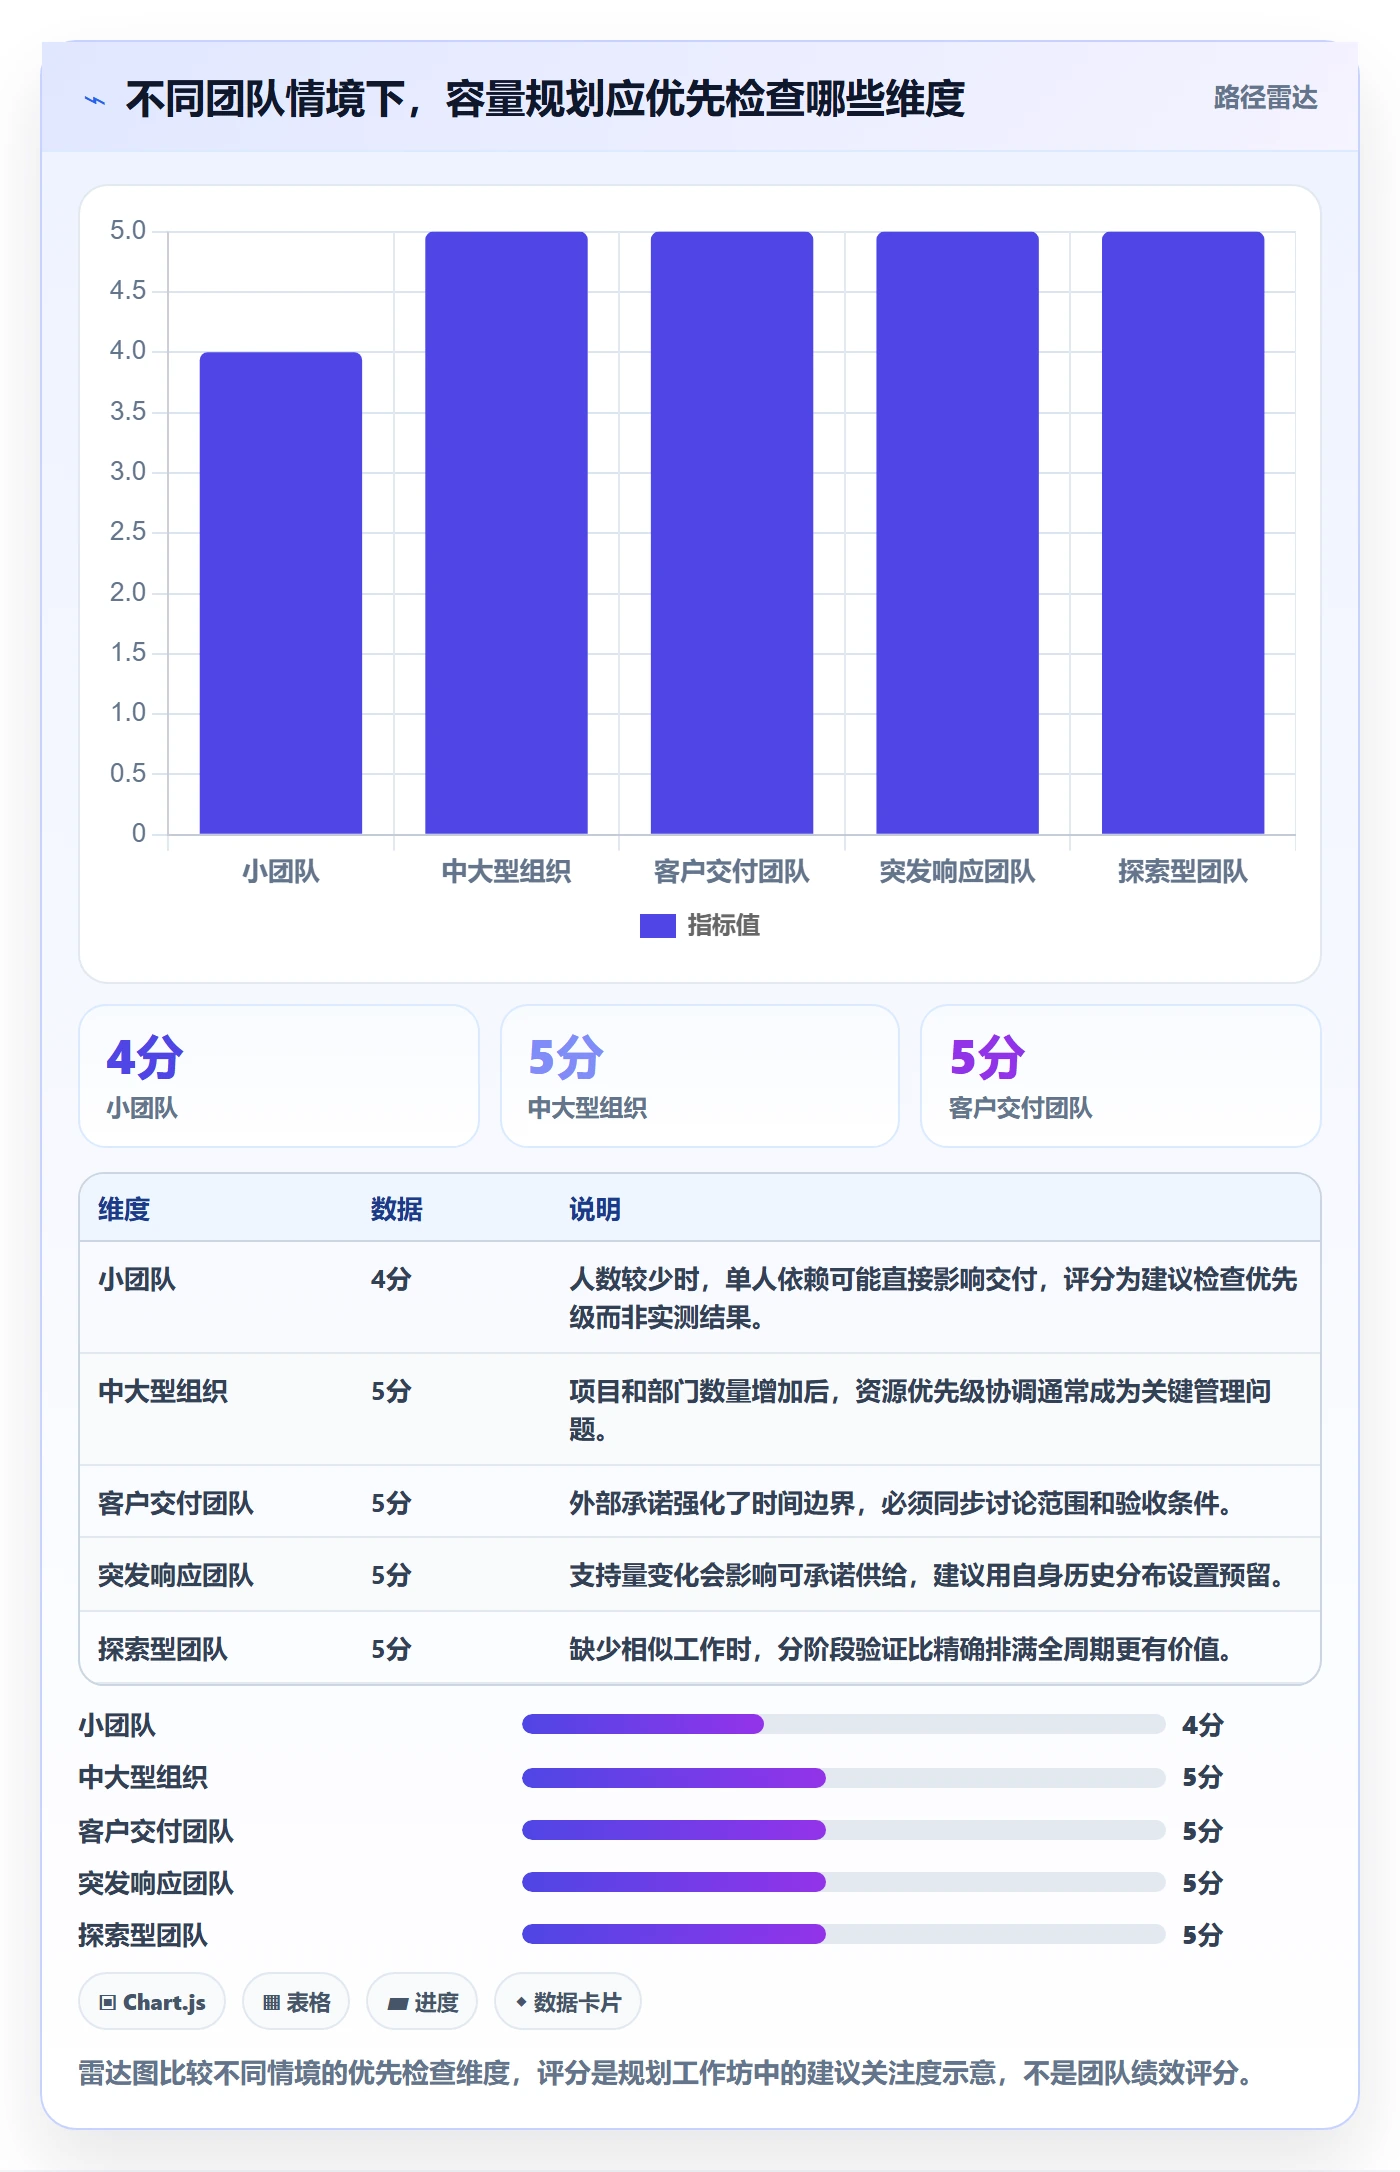Click the 维度 column header
The width and height of the screenshot is (1400, 2172).
tap(124, 1209)
